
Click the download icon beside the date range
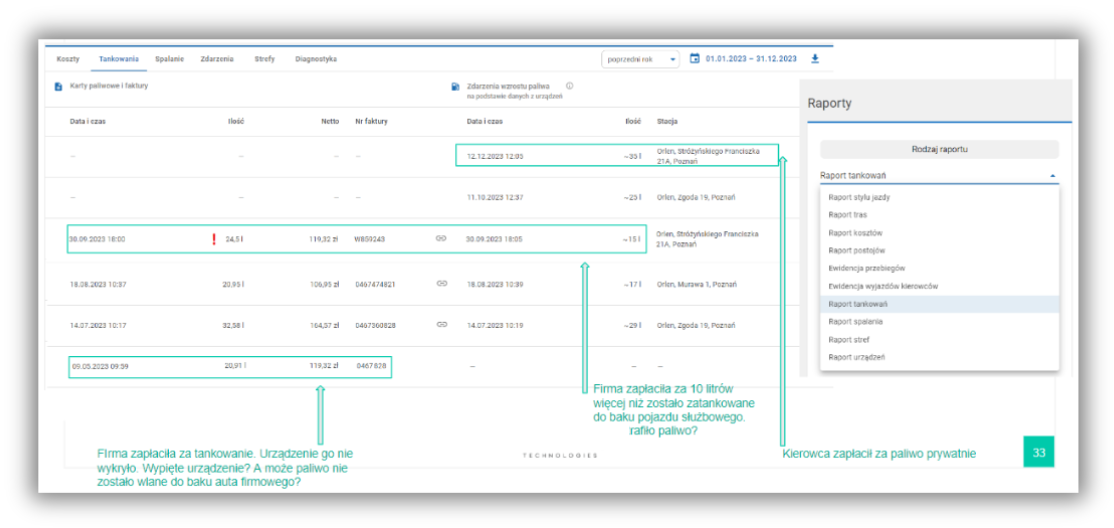pos(814,59)
